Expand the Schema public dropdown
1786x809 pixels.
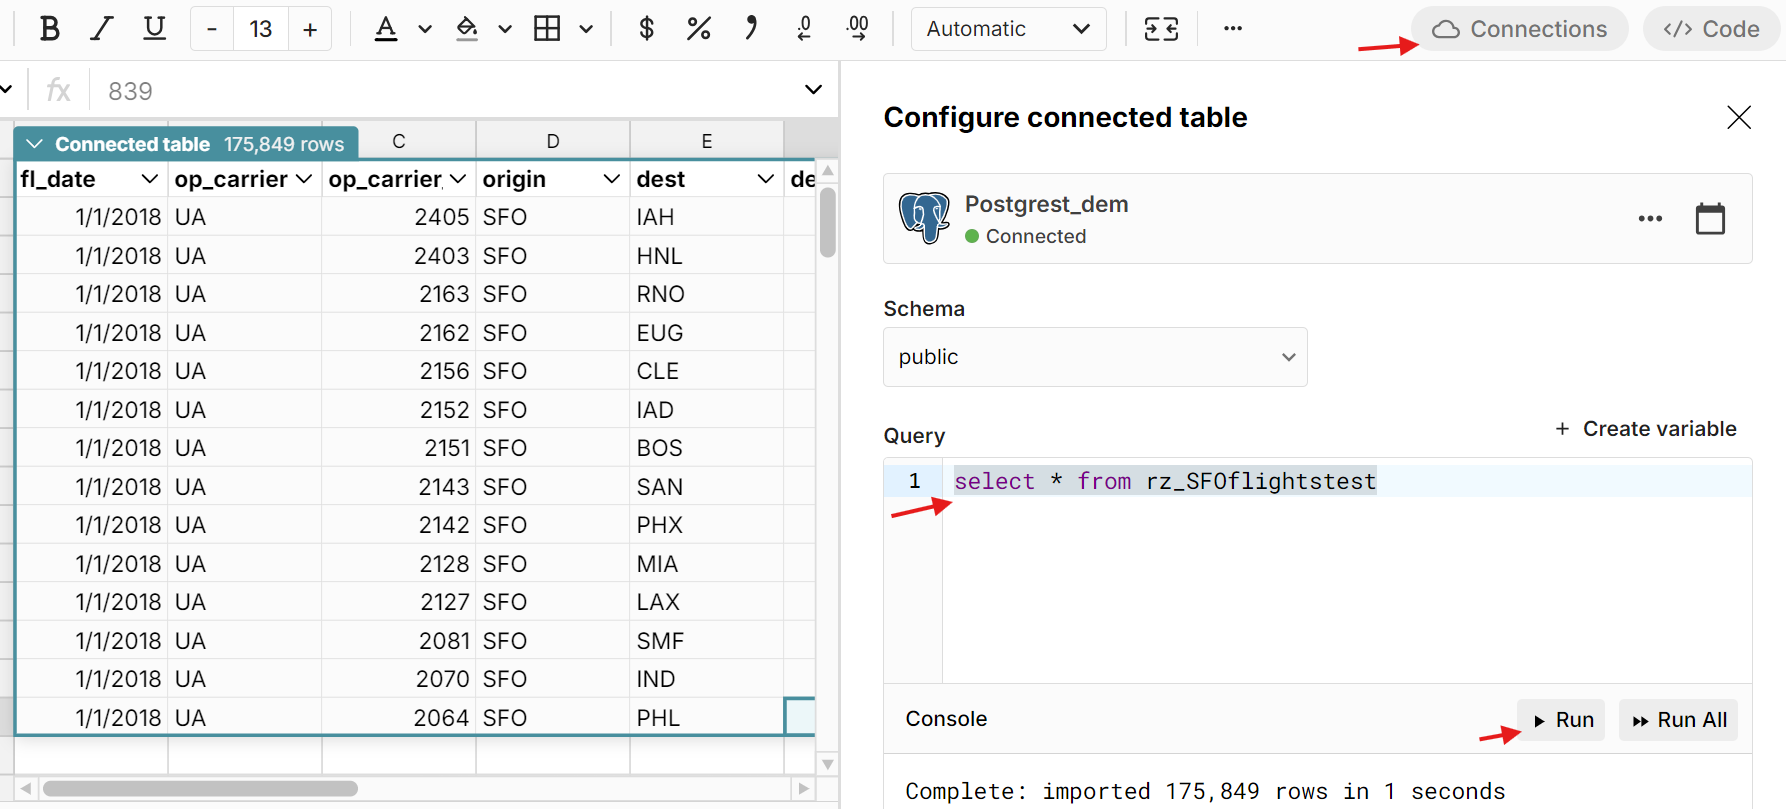(x=1095, y=357)
